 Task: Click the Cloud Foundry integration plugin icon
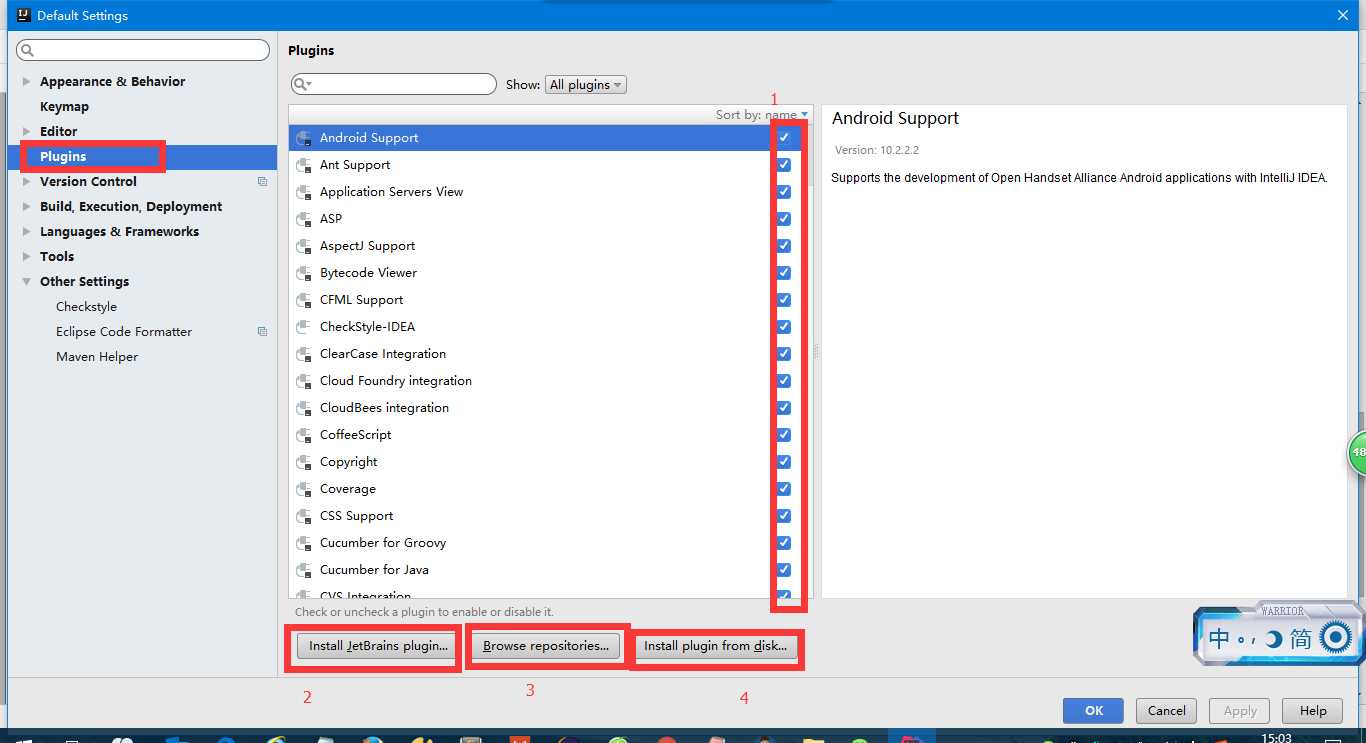304,381
